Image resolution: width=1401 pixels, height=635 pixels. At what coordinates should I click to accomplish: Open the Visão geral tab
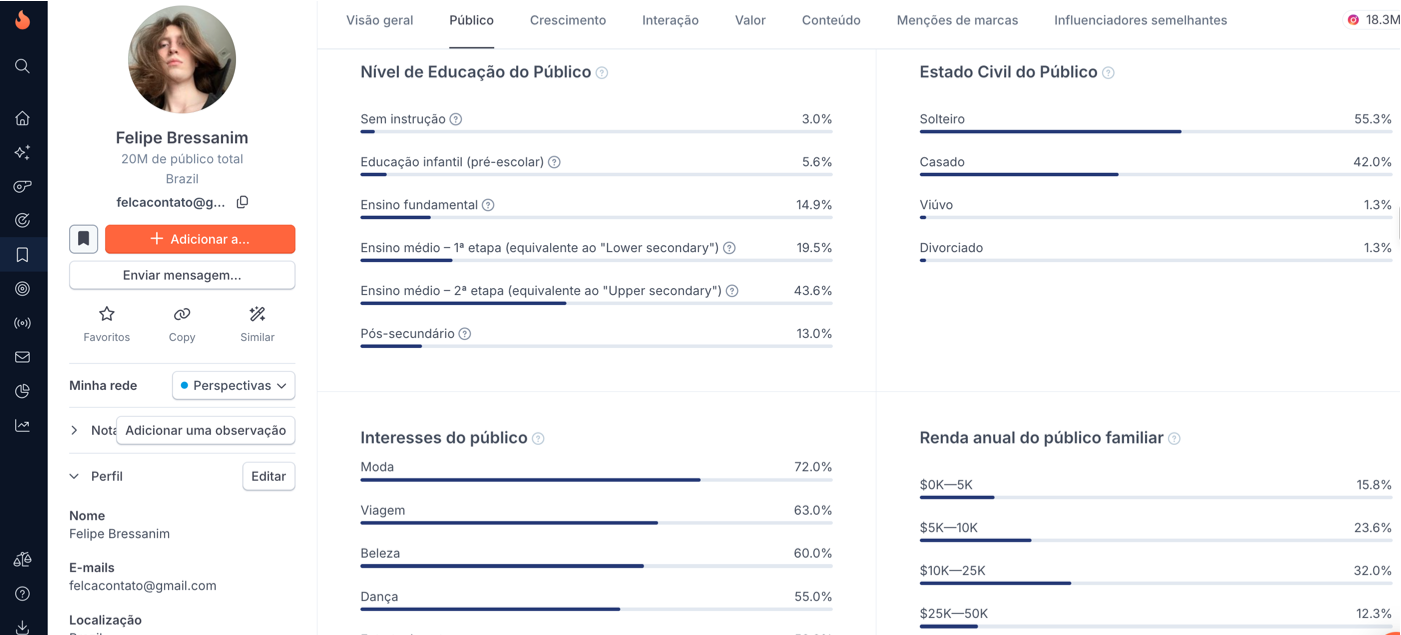click(x=379, y=20)
